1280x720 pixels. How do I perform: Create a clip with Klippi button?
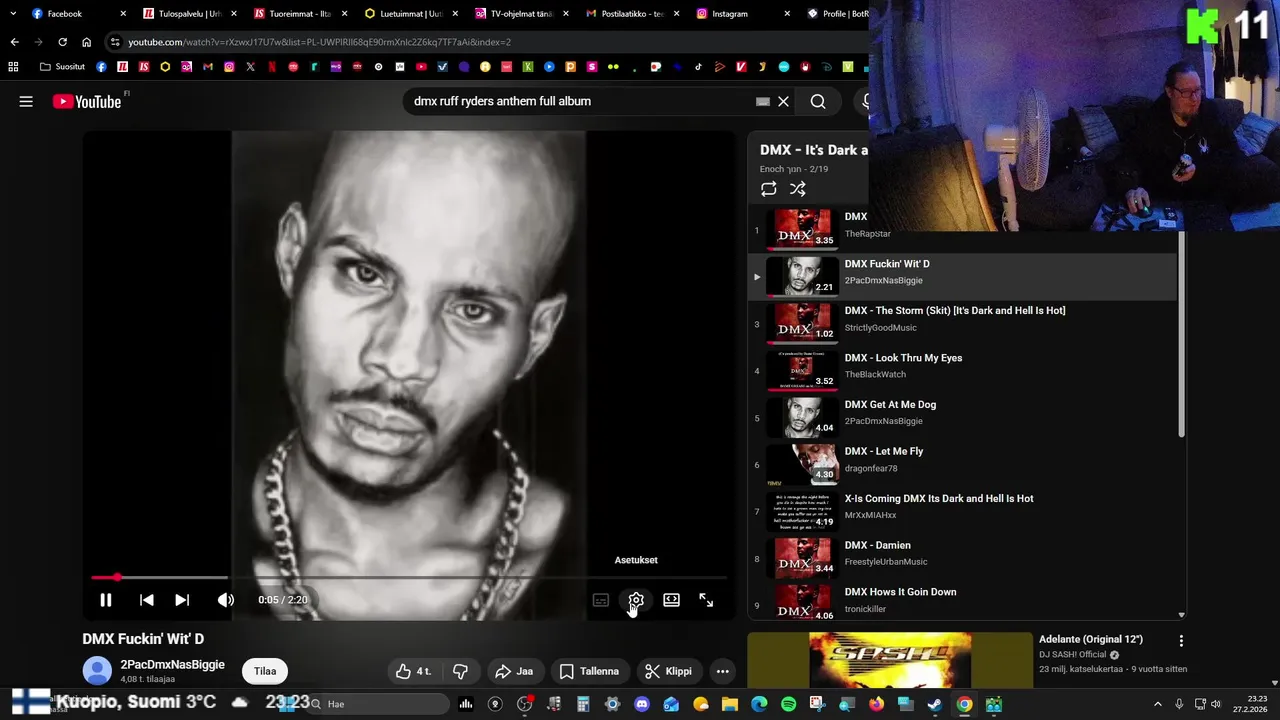pos(668,671)
